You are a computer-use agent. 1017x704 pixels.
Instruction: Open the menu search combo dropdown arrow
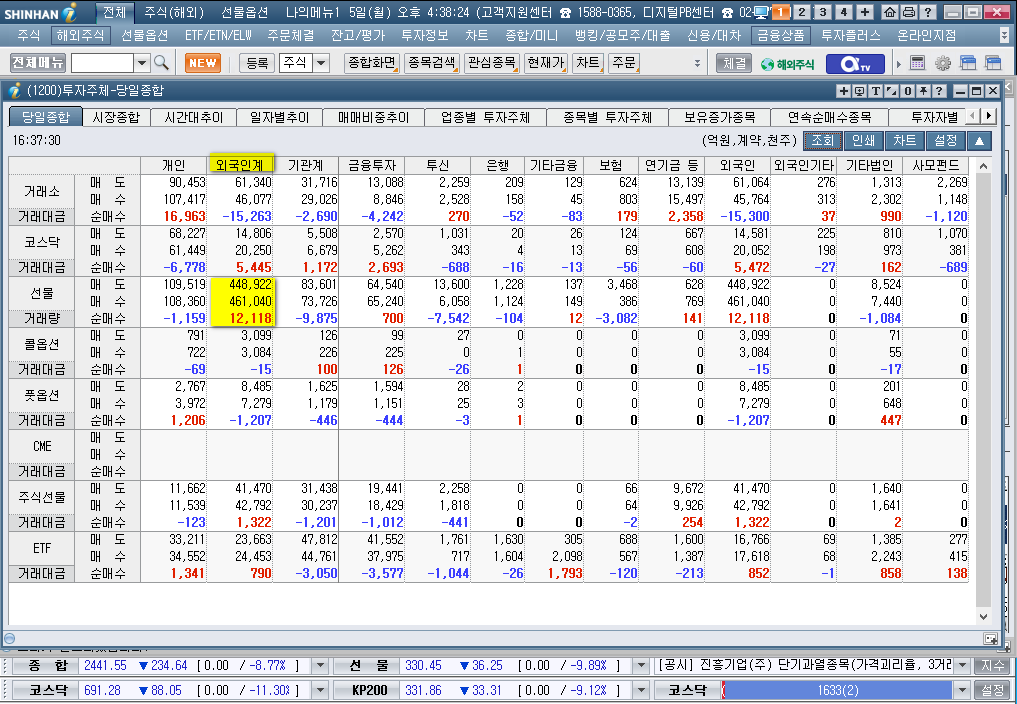(x=142, y=63)
